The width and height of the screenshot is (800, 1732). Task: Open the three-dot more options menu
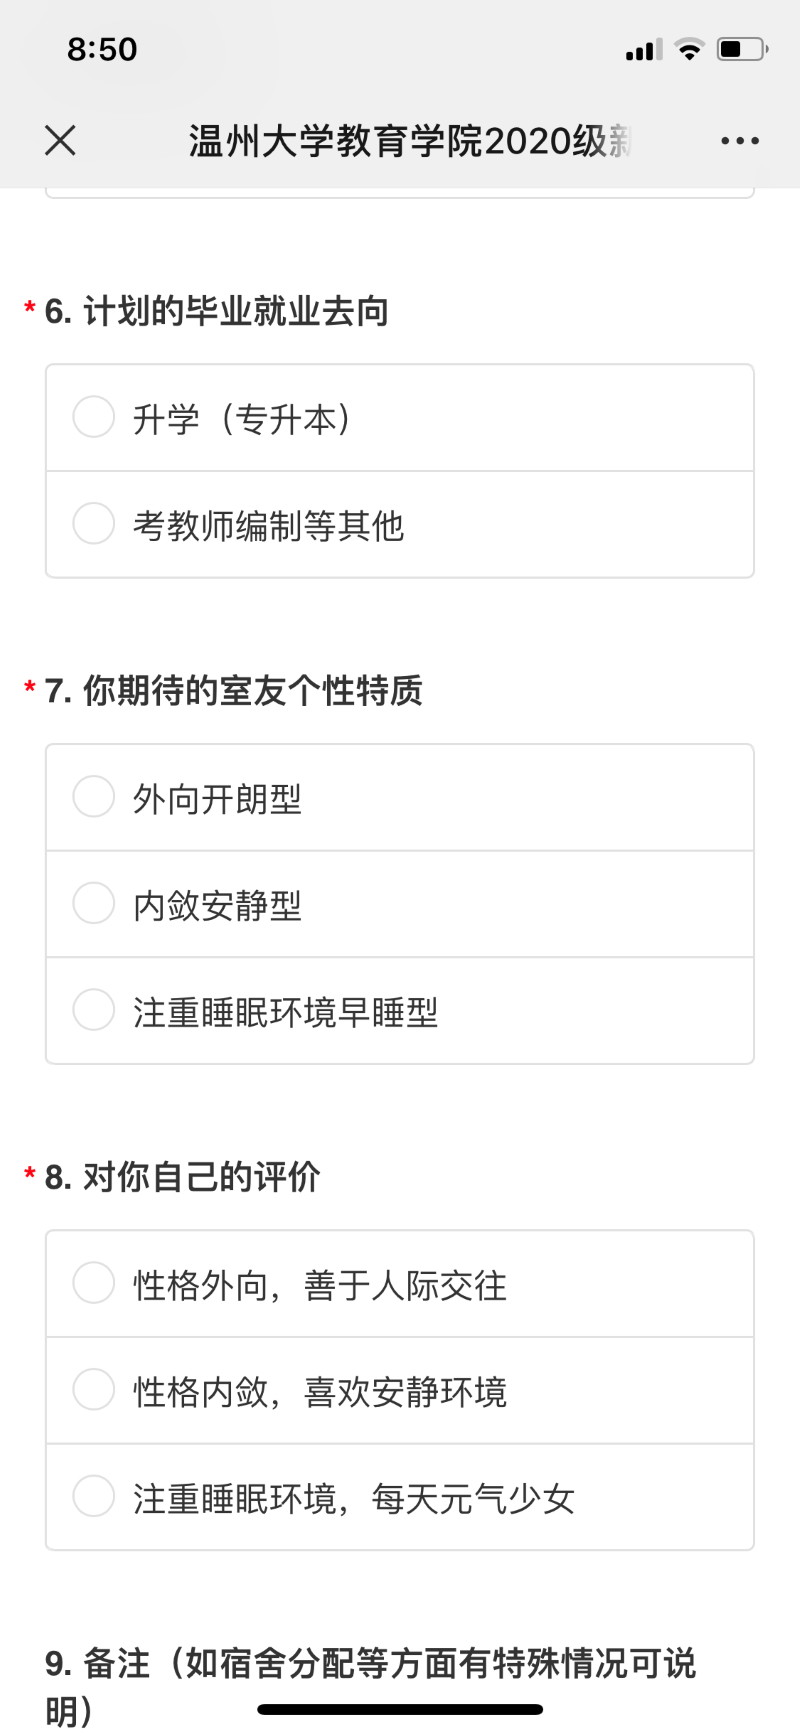[x=739, y=141]
